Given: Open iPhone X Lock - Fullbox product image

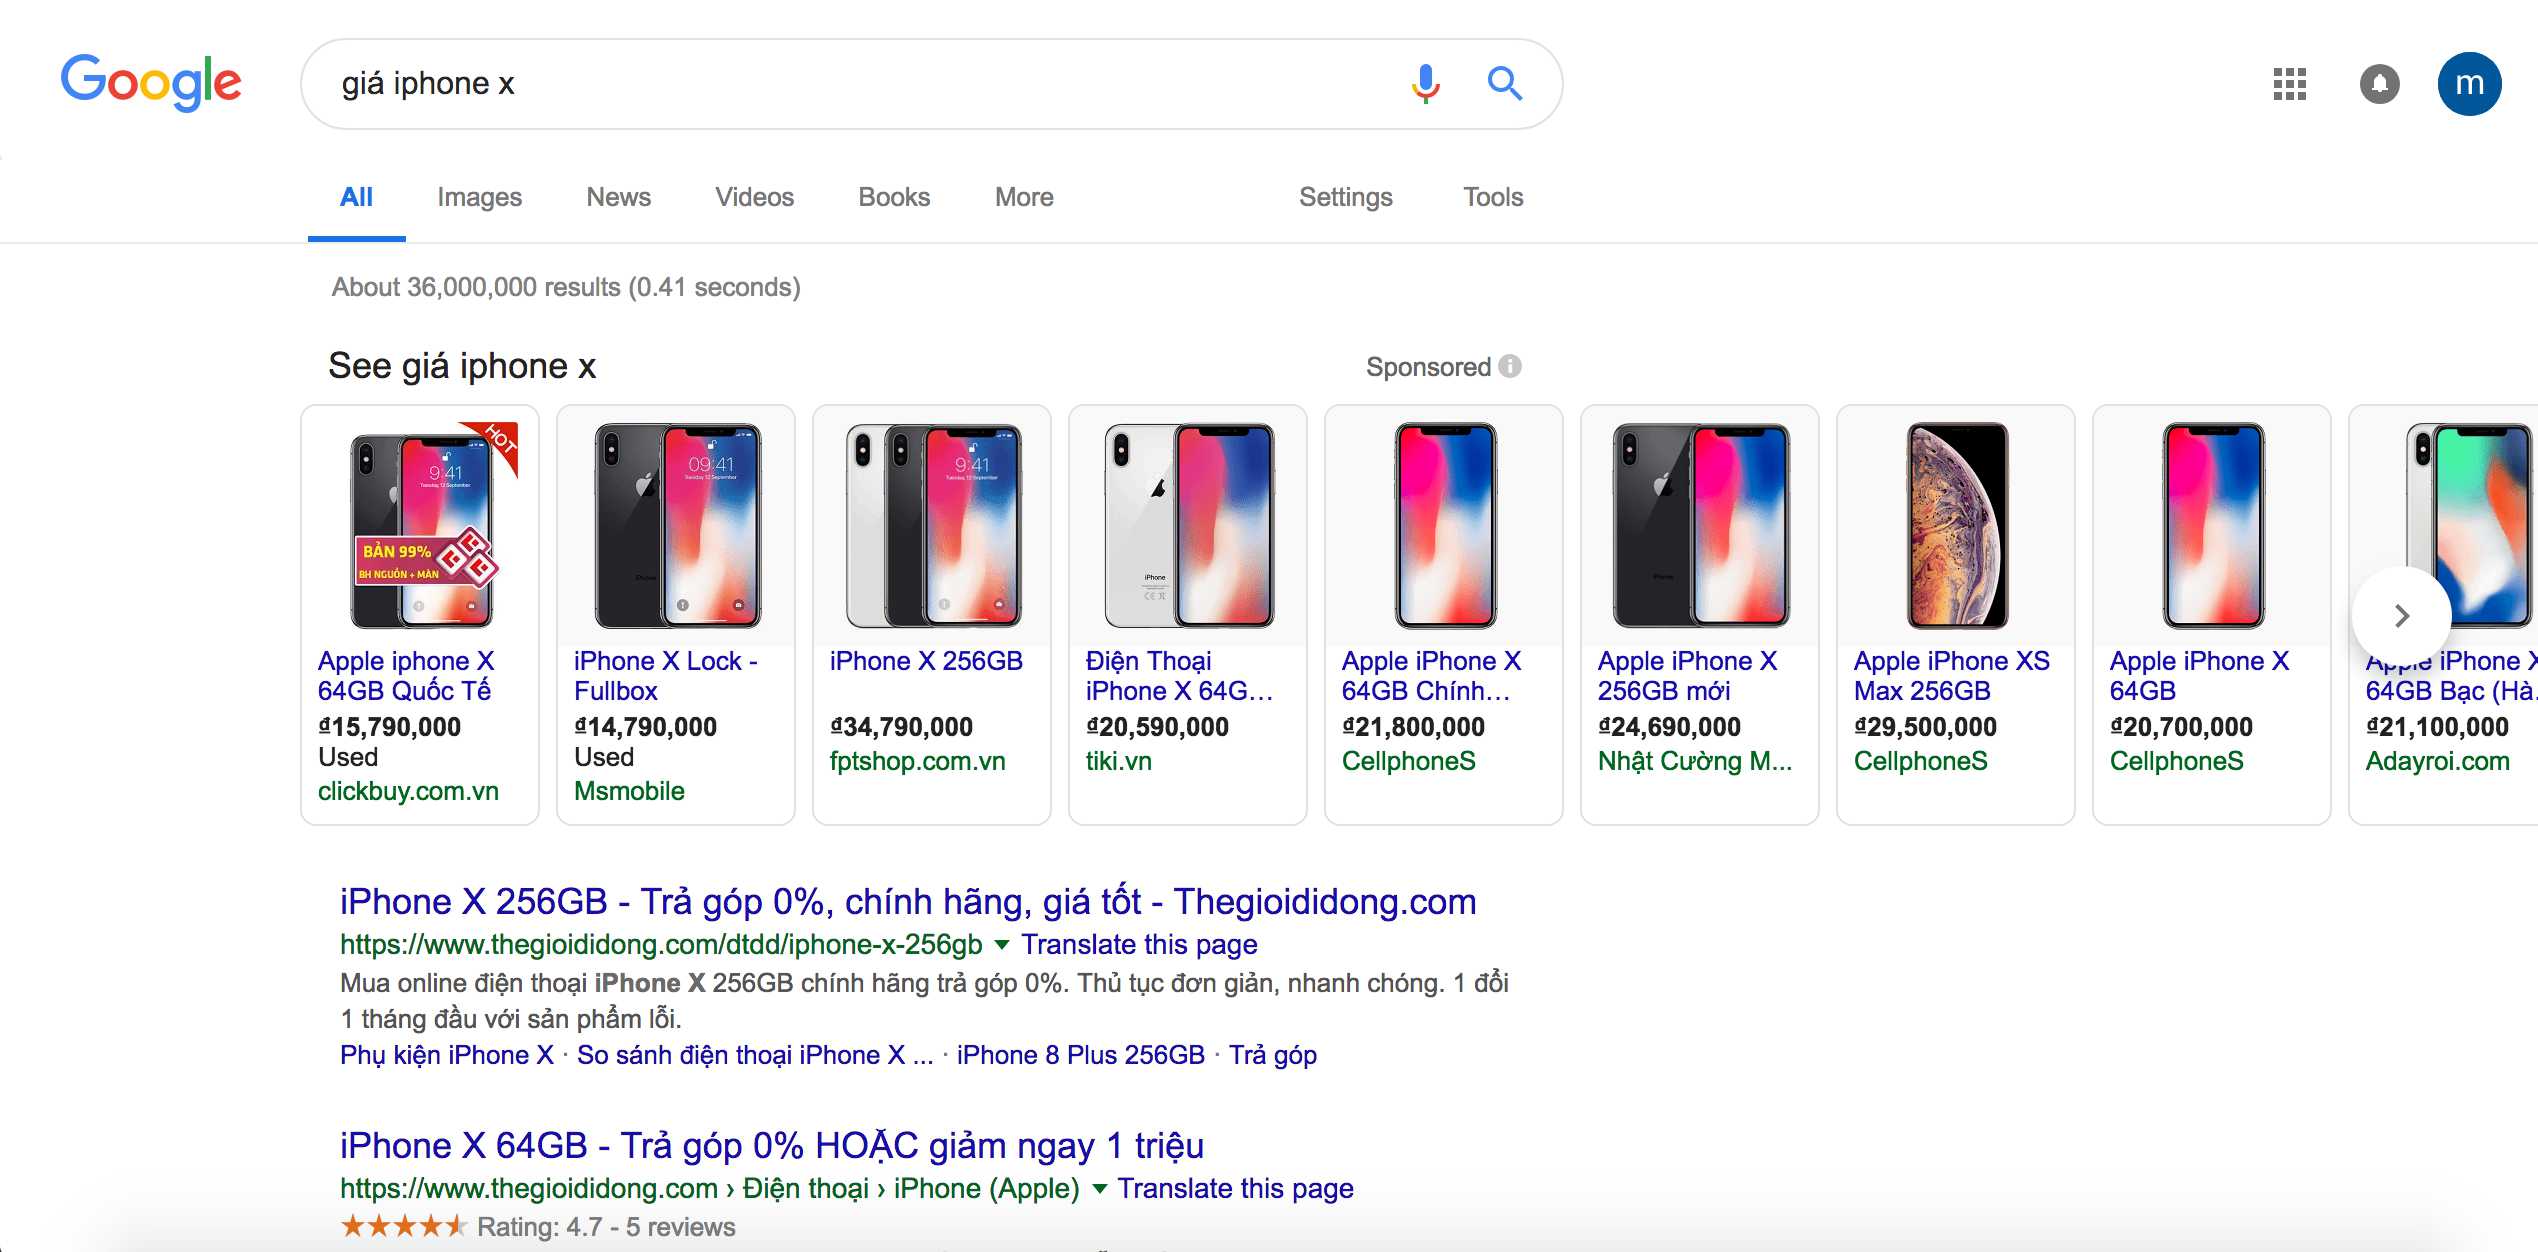Looking at the screenshot, I should click(x=677, y=527).
